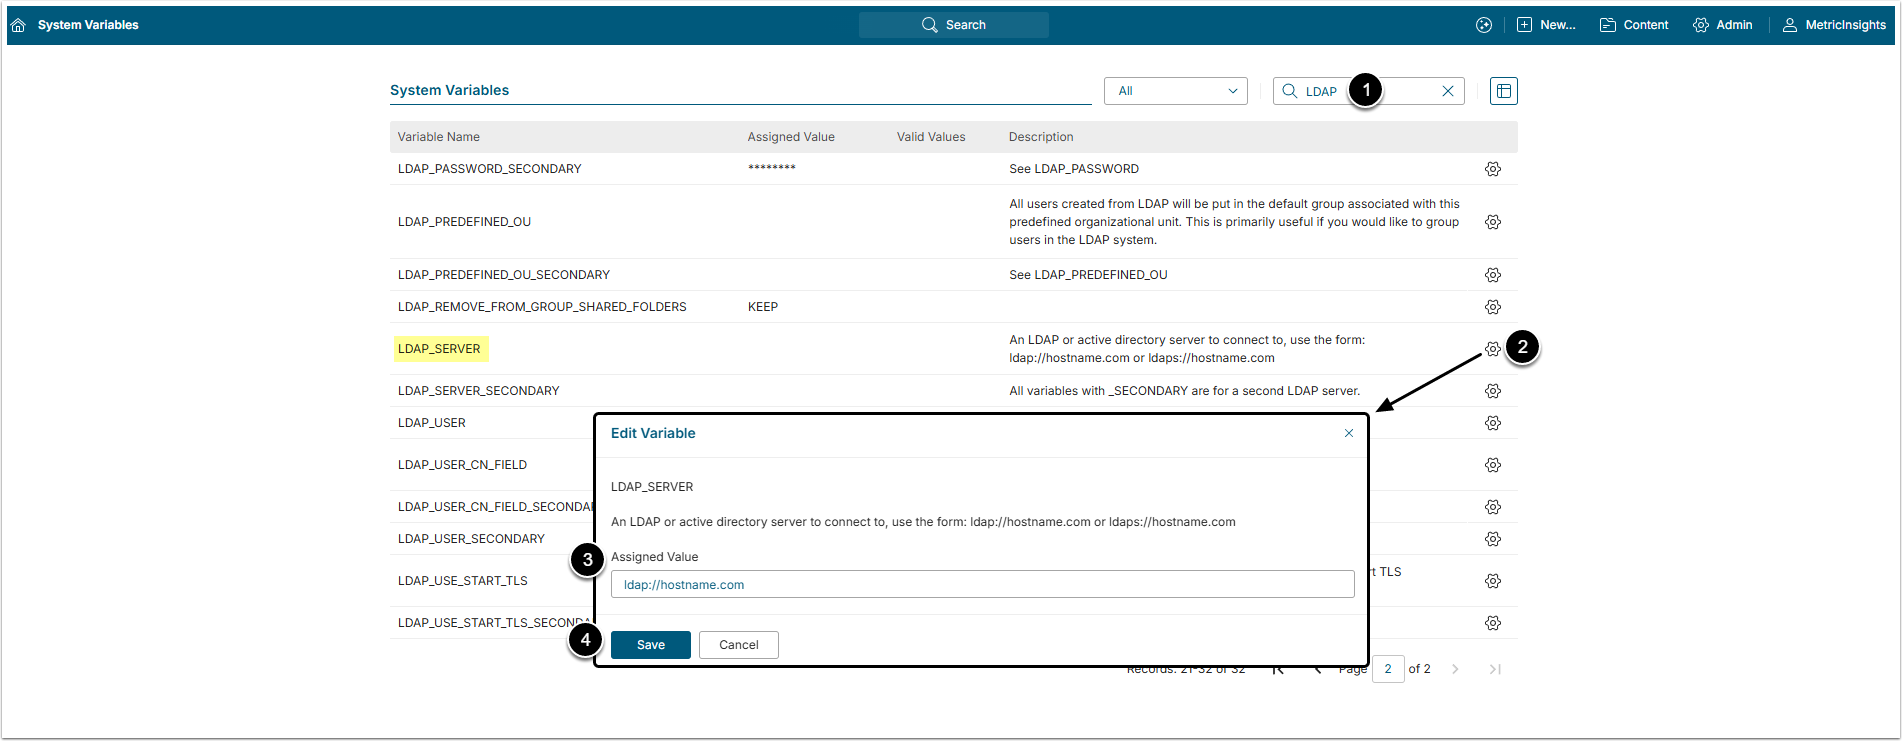Image resolution: width=1902 pixels, height=741 pixels.
Task: Click the table layout icon beside search
Action: (1503, 91)
